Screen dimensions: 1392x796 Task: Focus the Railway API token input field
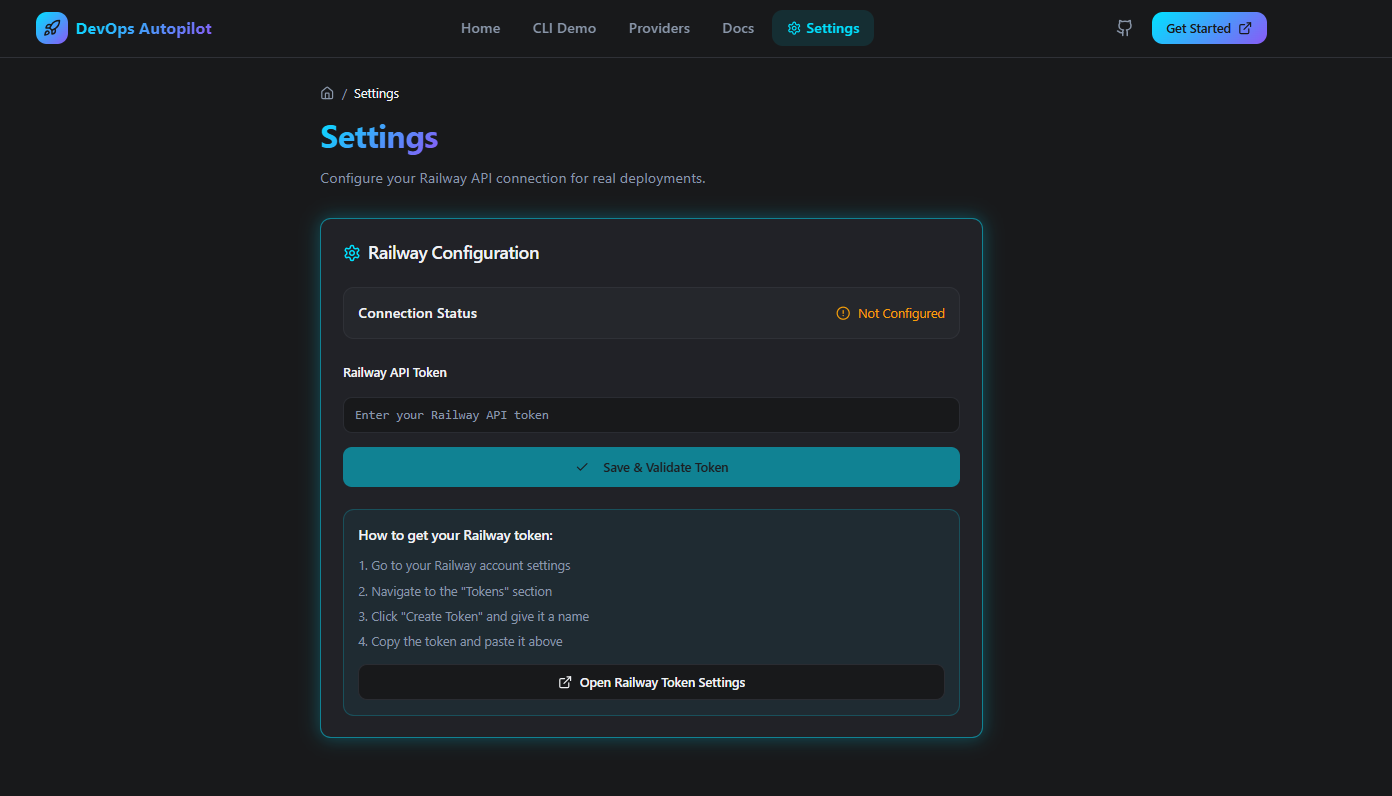(651, 415)
